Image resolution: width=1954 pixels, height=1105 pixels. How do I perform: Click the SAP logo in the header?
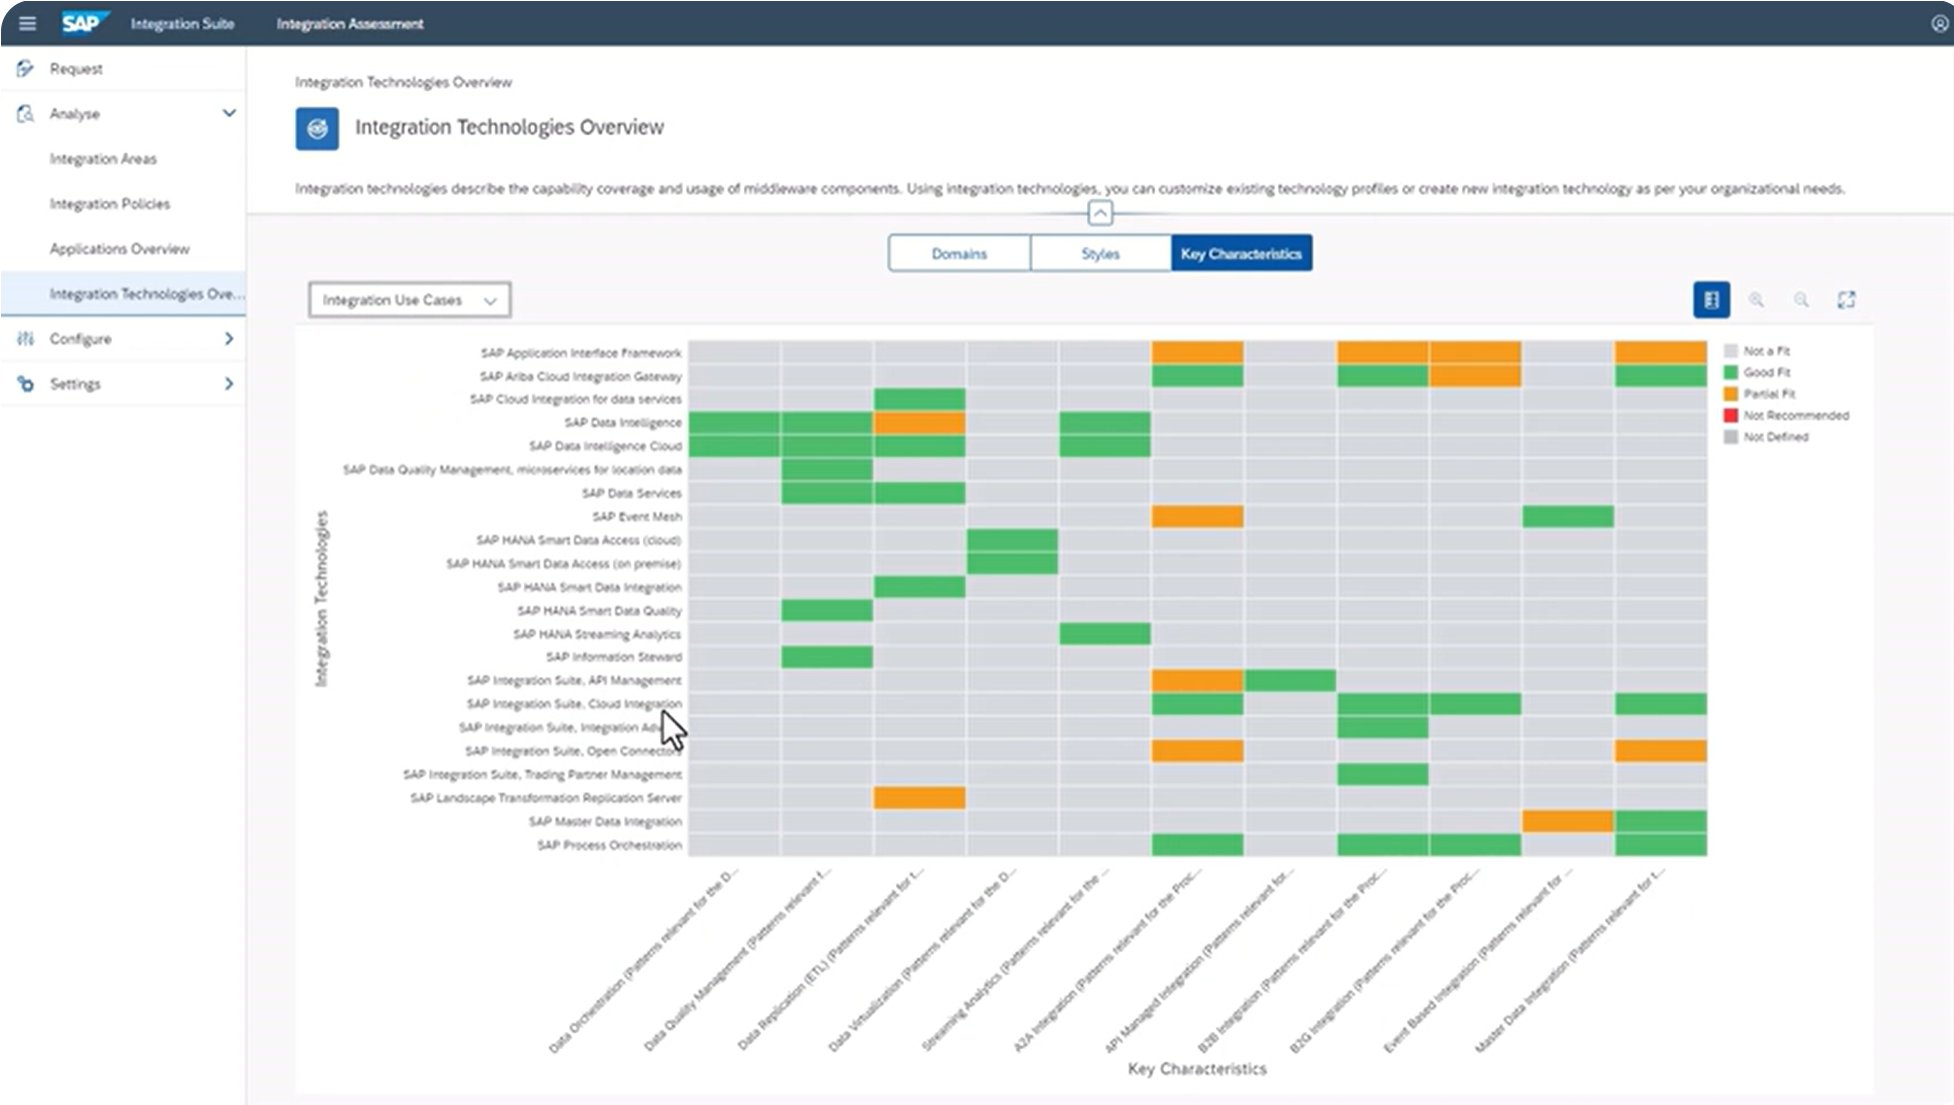point(84,22)
